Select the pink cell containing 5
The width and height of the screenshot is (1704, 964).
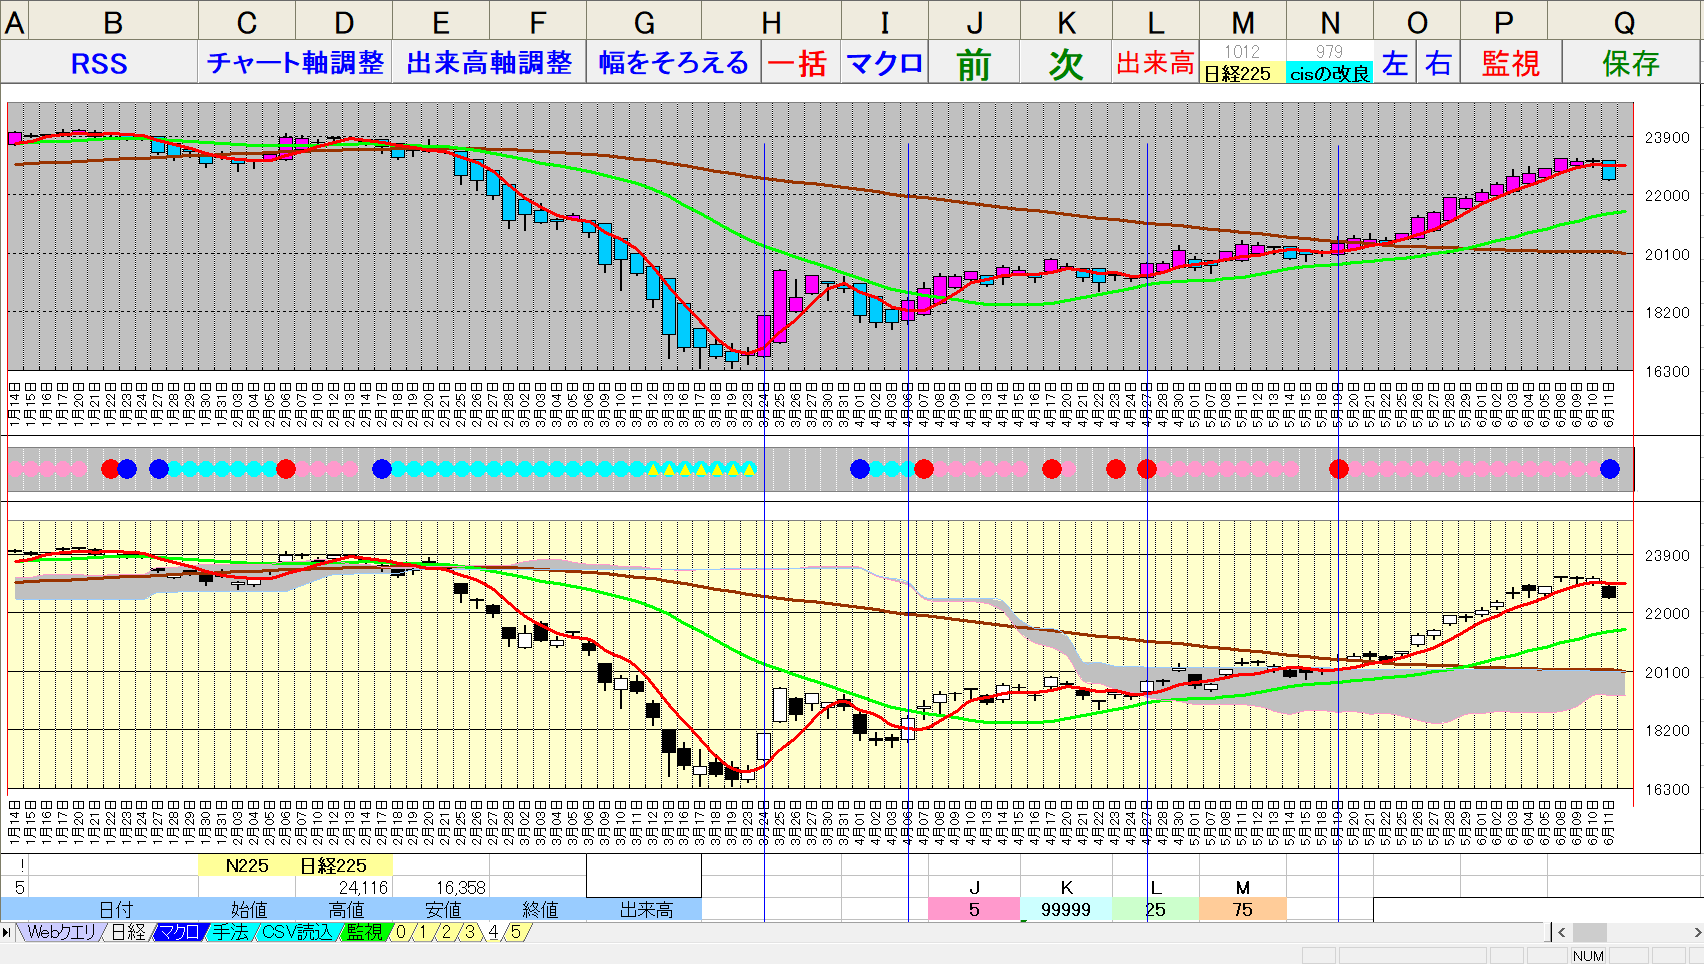(x=974, y=909)
